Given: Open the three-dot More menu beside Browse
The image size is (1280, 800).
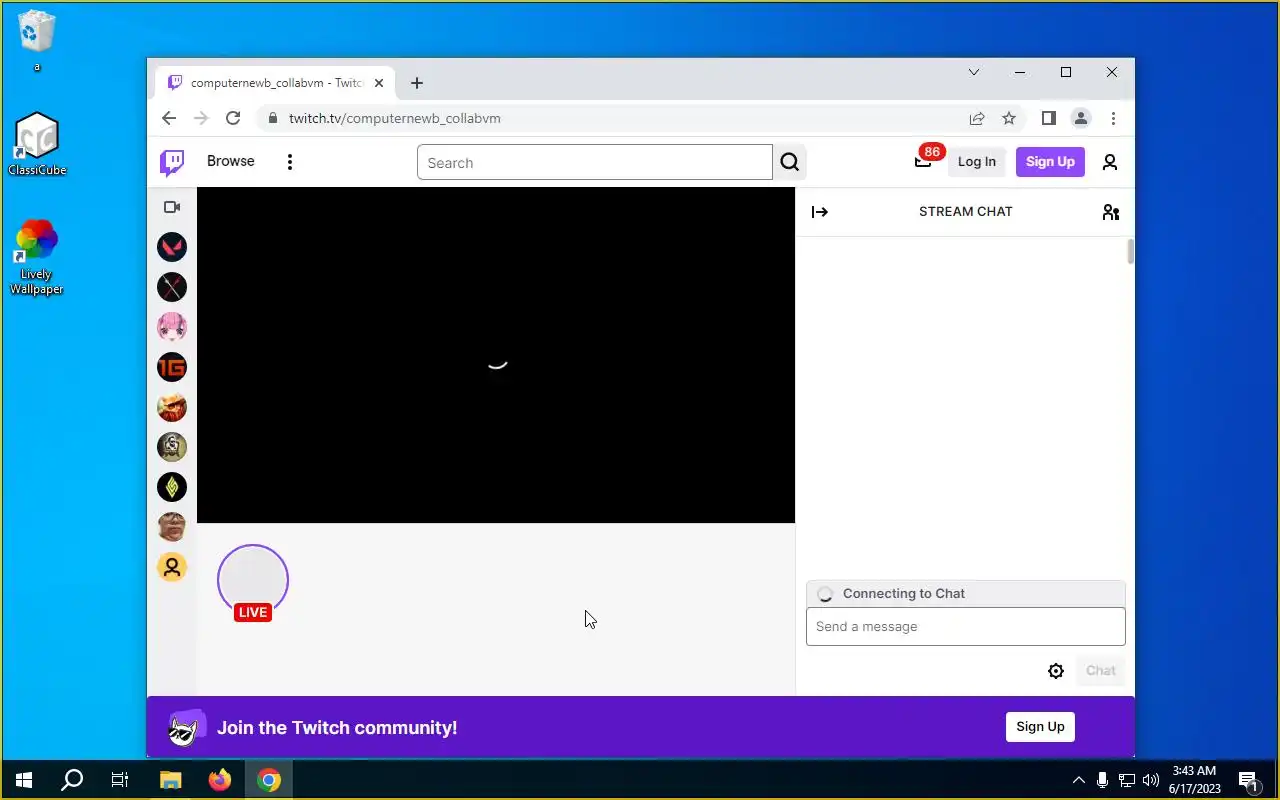Looking at the screenshot, I should pos(290,162).
